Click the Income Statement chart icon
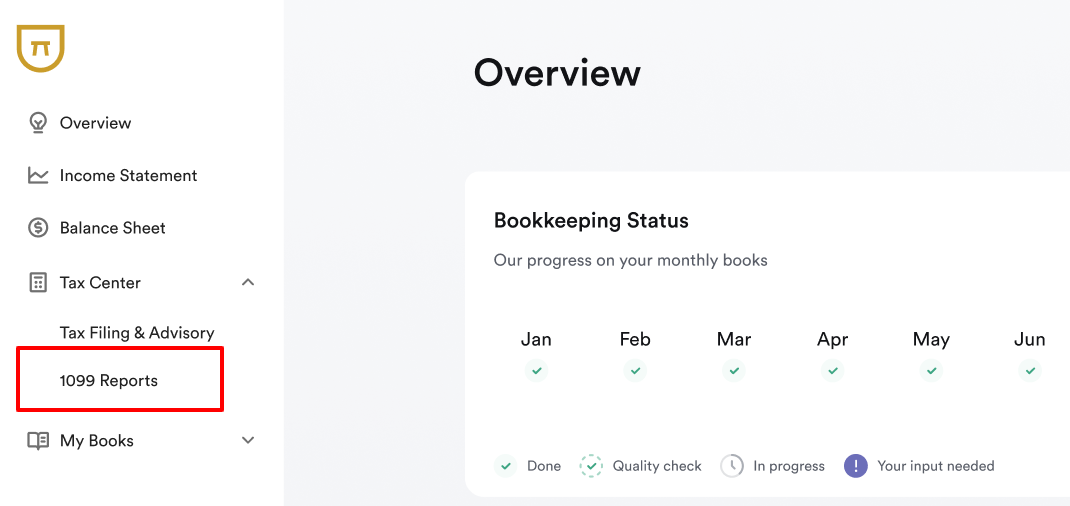This screenshot has height=506, width=1070. [x=38, y=176]
